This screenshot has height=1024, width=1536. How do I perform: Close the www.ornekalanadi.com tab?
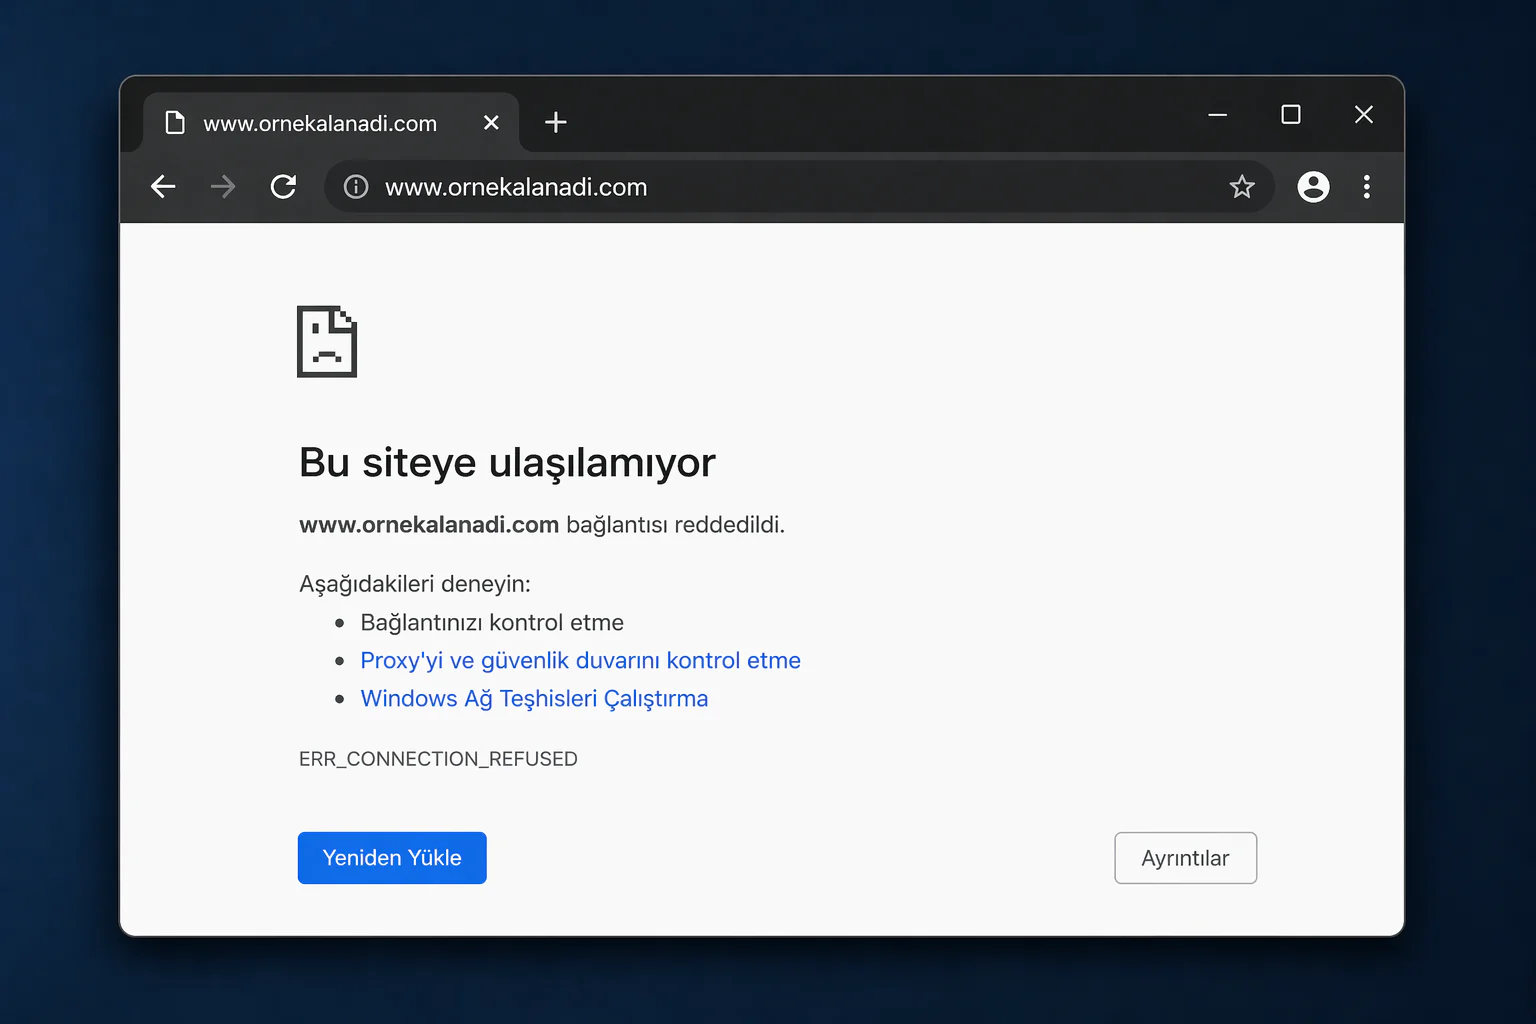click(491, 122)
